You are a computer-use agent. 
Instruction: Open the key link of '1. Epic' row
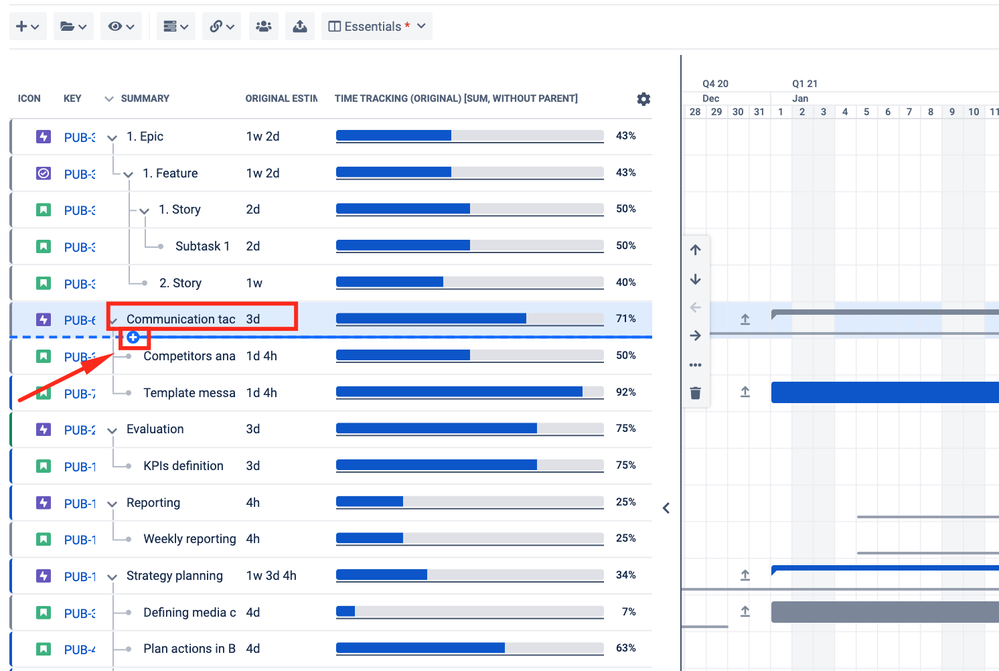pyautogui.click(x=80, y=138)
